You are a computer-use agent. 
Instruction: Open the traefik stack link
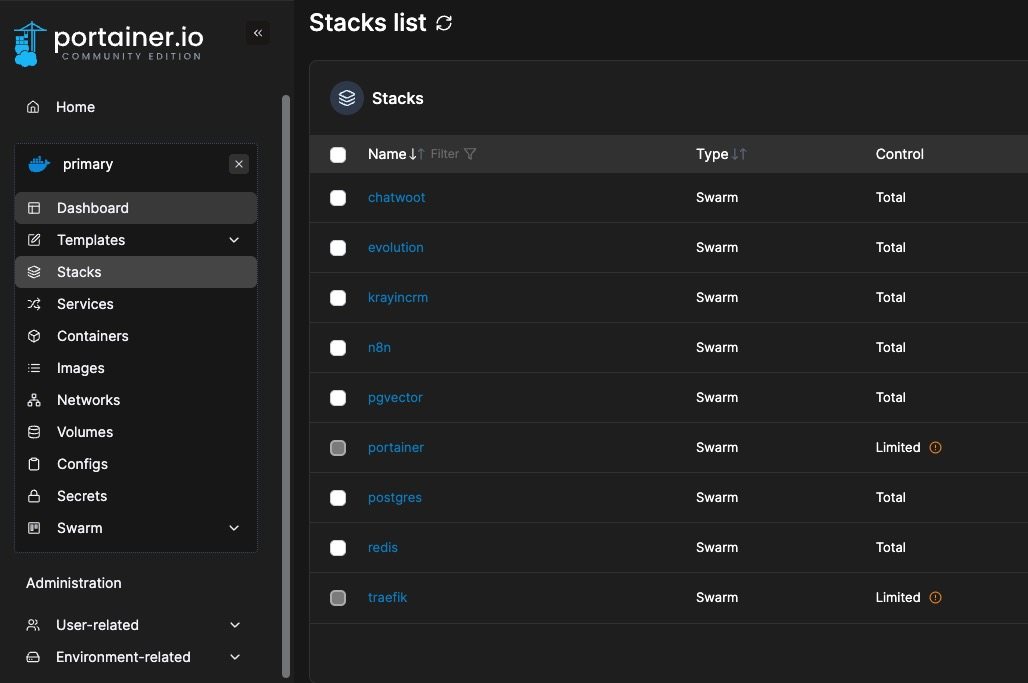pyautogui.click(x=387, y=597)
